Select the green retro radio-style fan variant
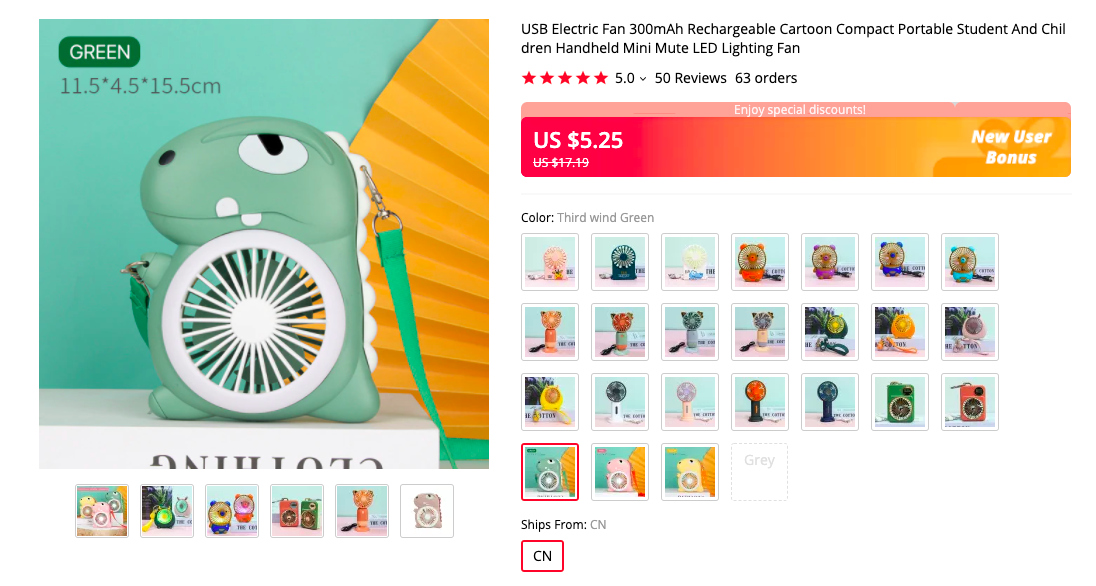The height and width of the screenshot is (586, 1096). tap(900, 401)
